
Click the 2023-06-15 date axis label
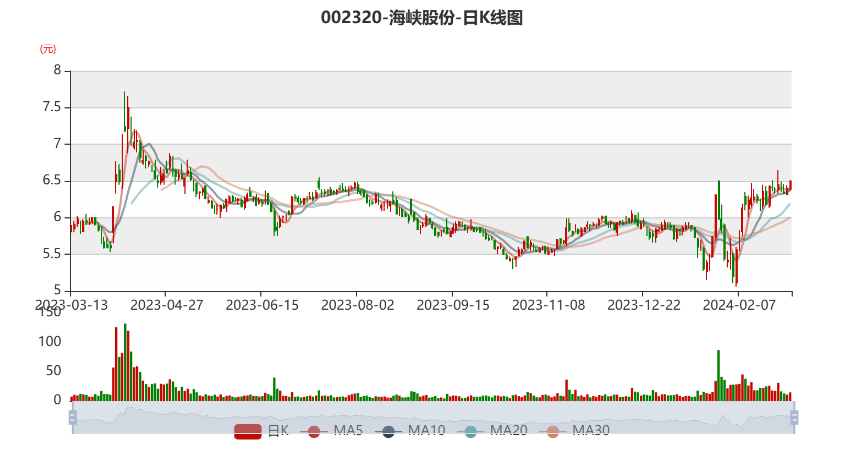pyautogui.click(x=262, y=305)
